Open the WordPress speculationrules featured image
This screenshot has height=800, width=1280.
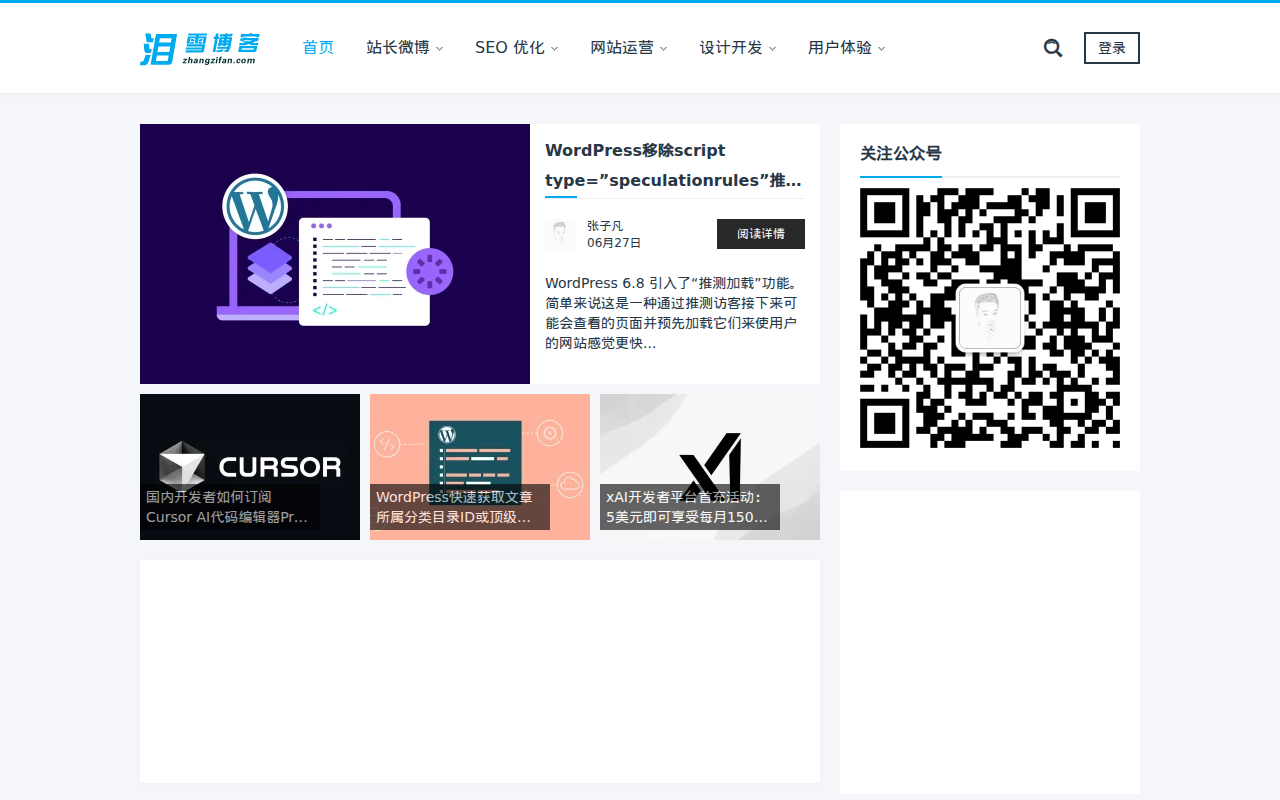(x=335, y=254)
